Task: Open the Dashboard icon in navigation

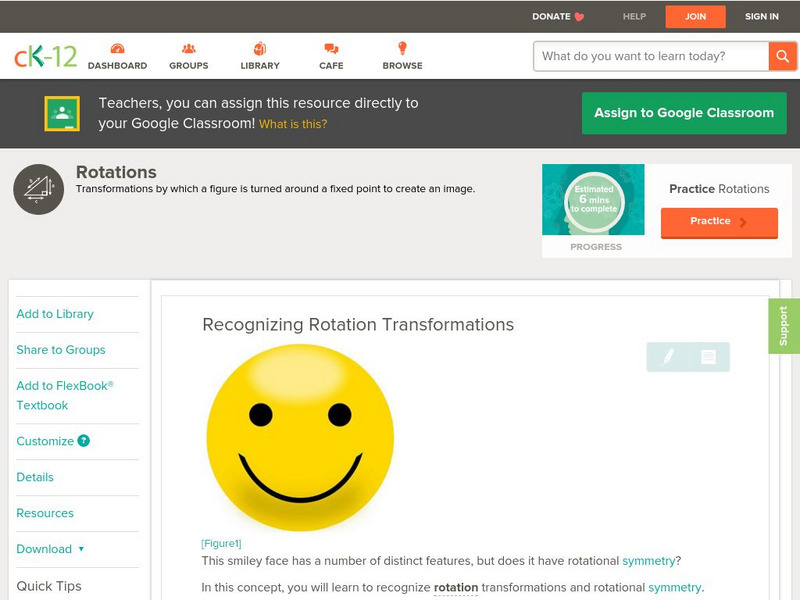Action: pyautogui.click(x=117, y=49)
